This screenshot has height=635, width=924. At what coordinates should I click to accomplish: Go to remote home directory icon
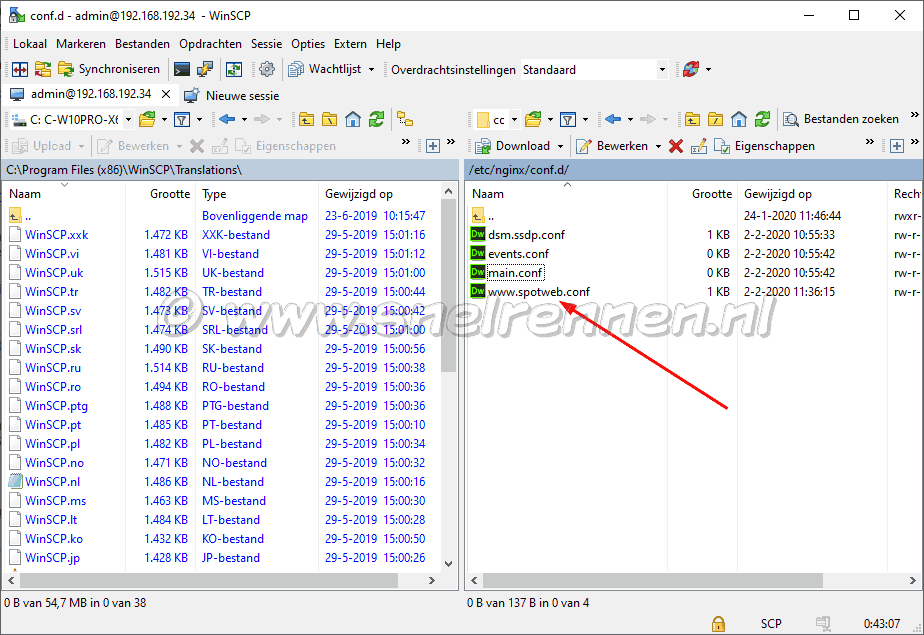pyautogui.click(x=739, y=120)
